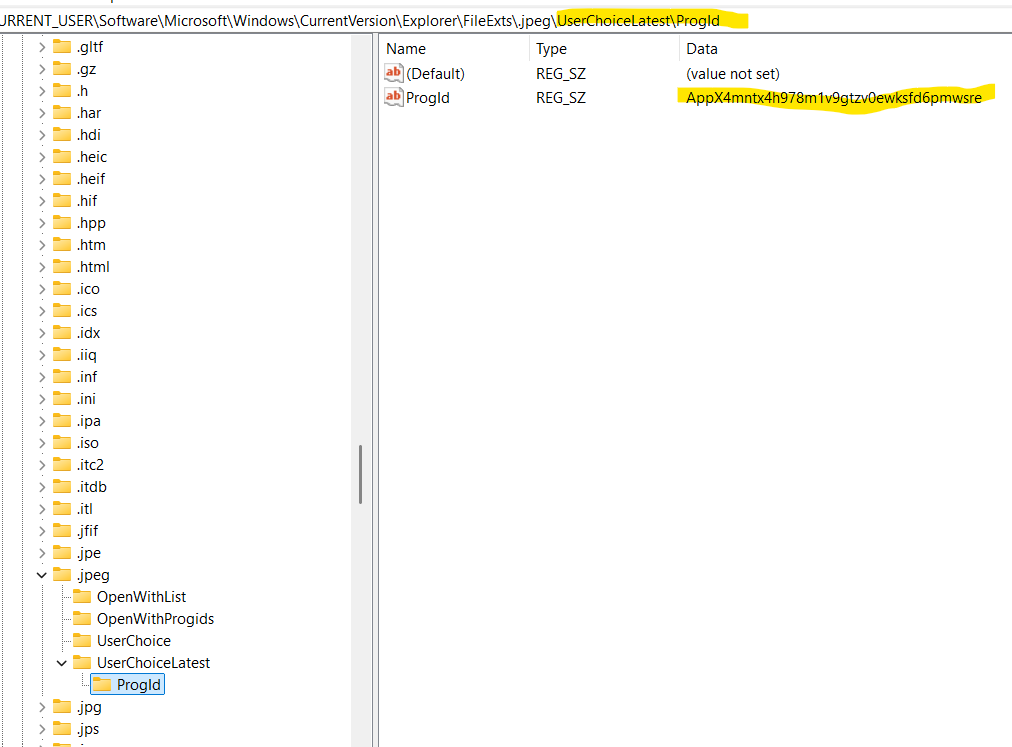
Task: Select the OpenWithList subkey label
Action: (x=141, y=597)
